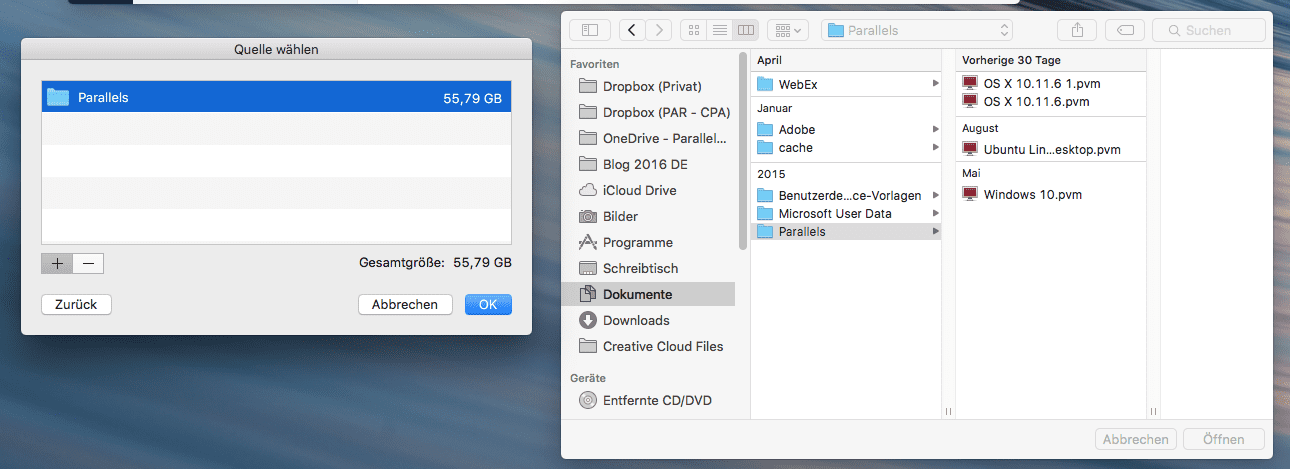1290x469 pixels.
Task: Click the Bilder camera icon
Action: point(588,216)
